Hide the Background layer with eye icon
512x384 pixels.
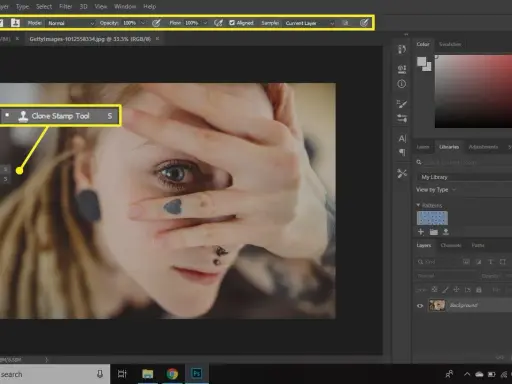coord(420,305)
